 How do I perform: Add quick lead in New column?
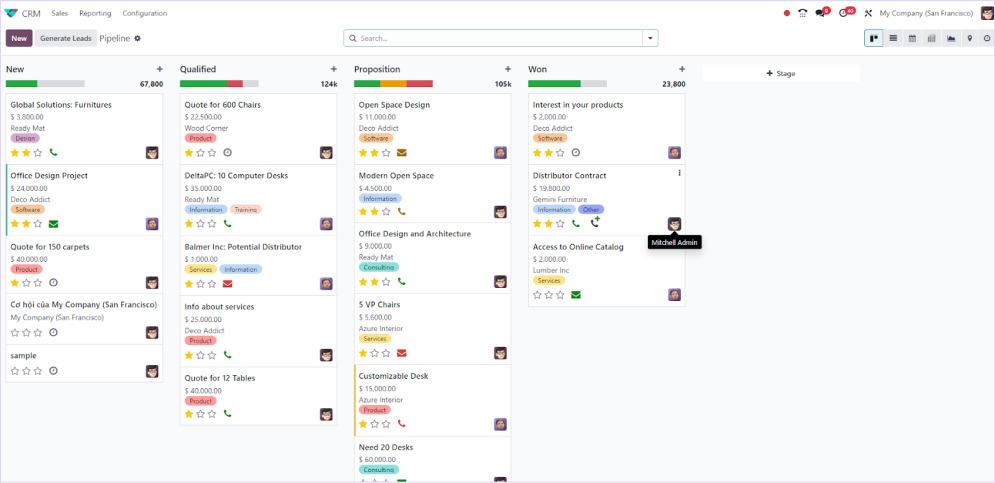159,69
